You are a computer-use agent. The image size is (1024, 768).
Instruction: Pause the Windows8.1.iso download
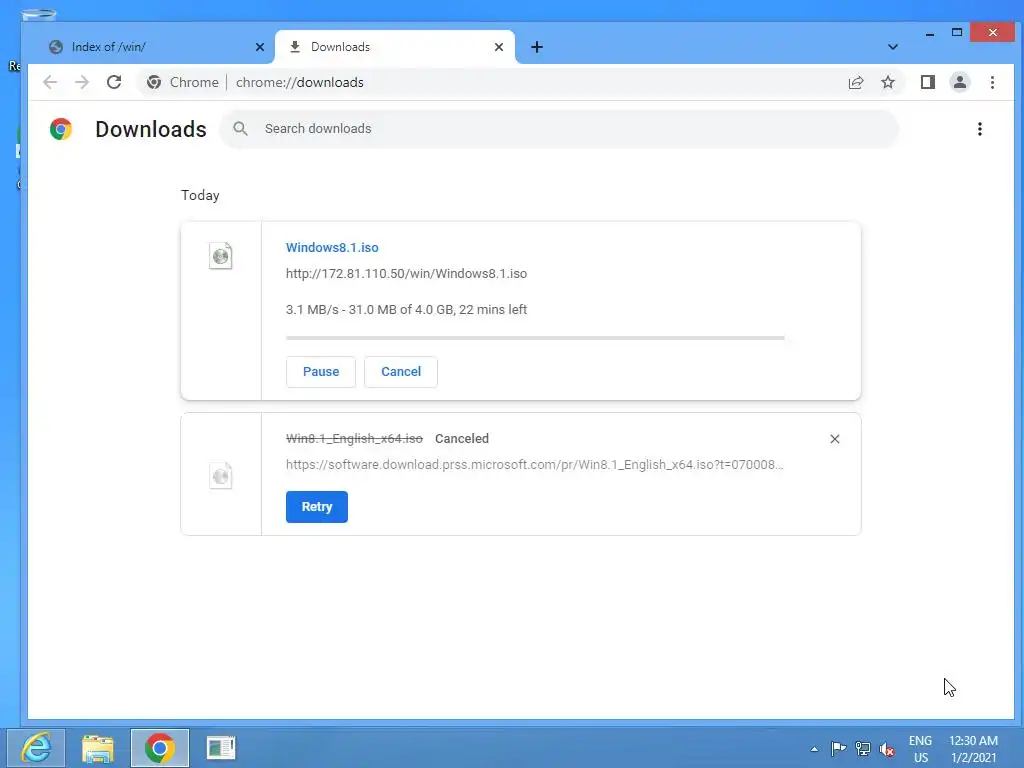[x=321, y=372]
